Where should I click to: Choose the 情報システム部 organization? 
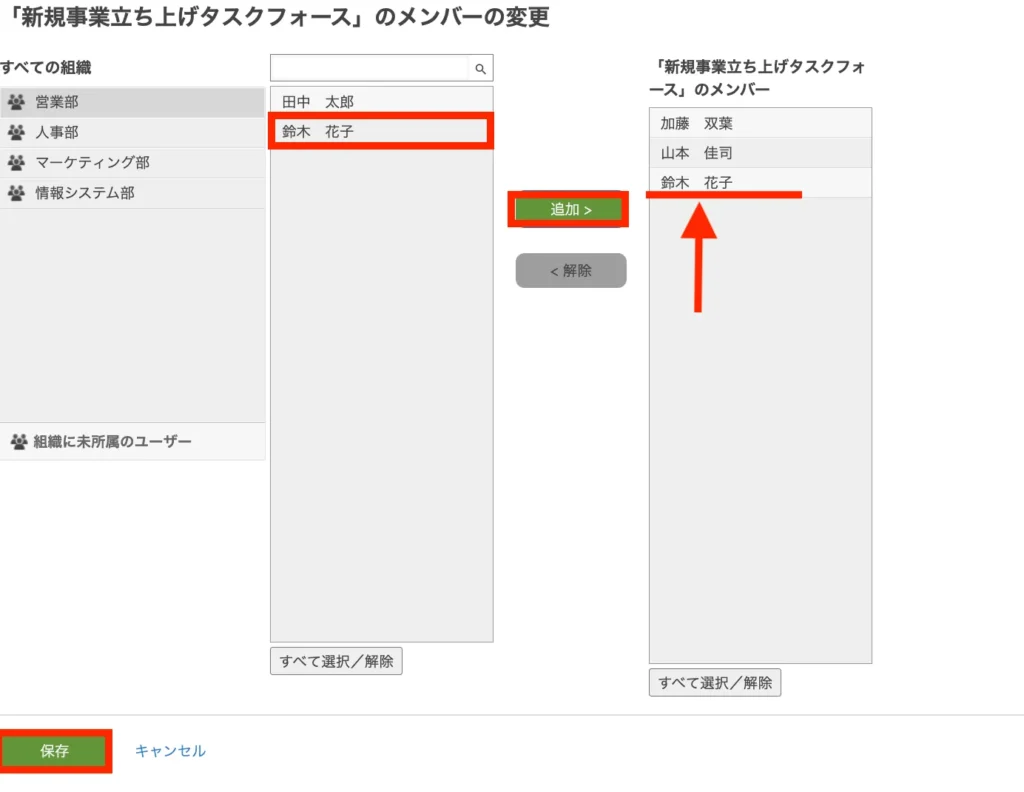133,193
